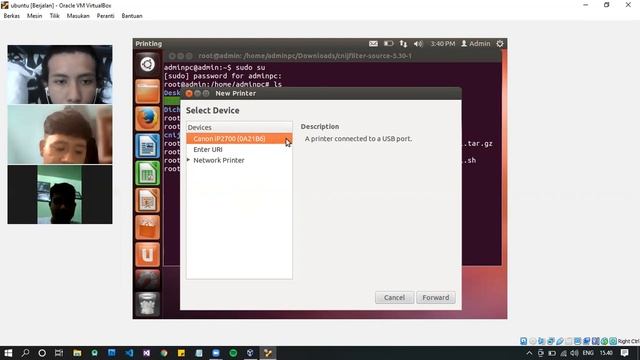Open Sticky Notes from the taskbar

click(x=181, y=353)
